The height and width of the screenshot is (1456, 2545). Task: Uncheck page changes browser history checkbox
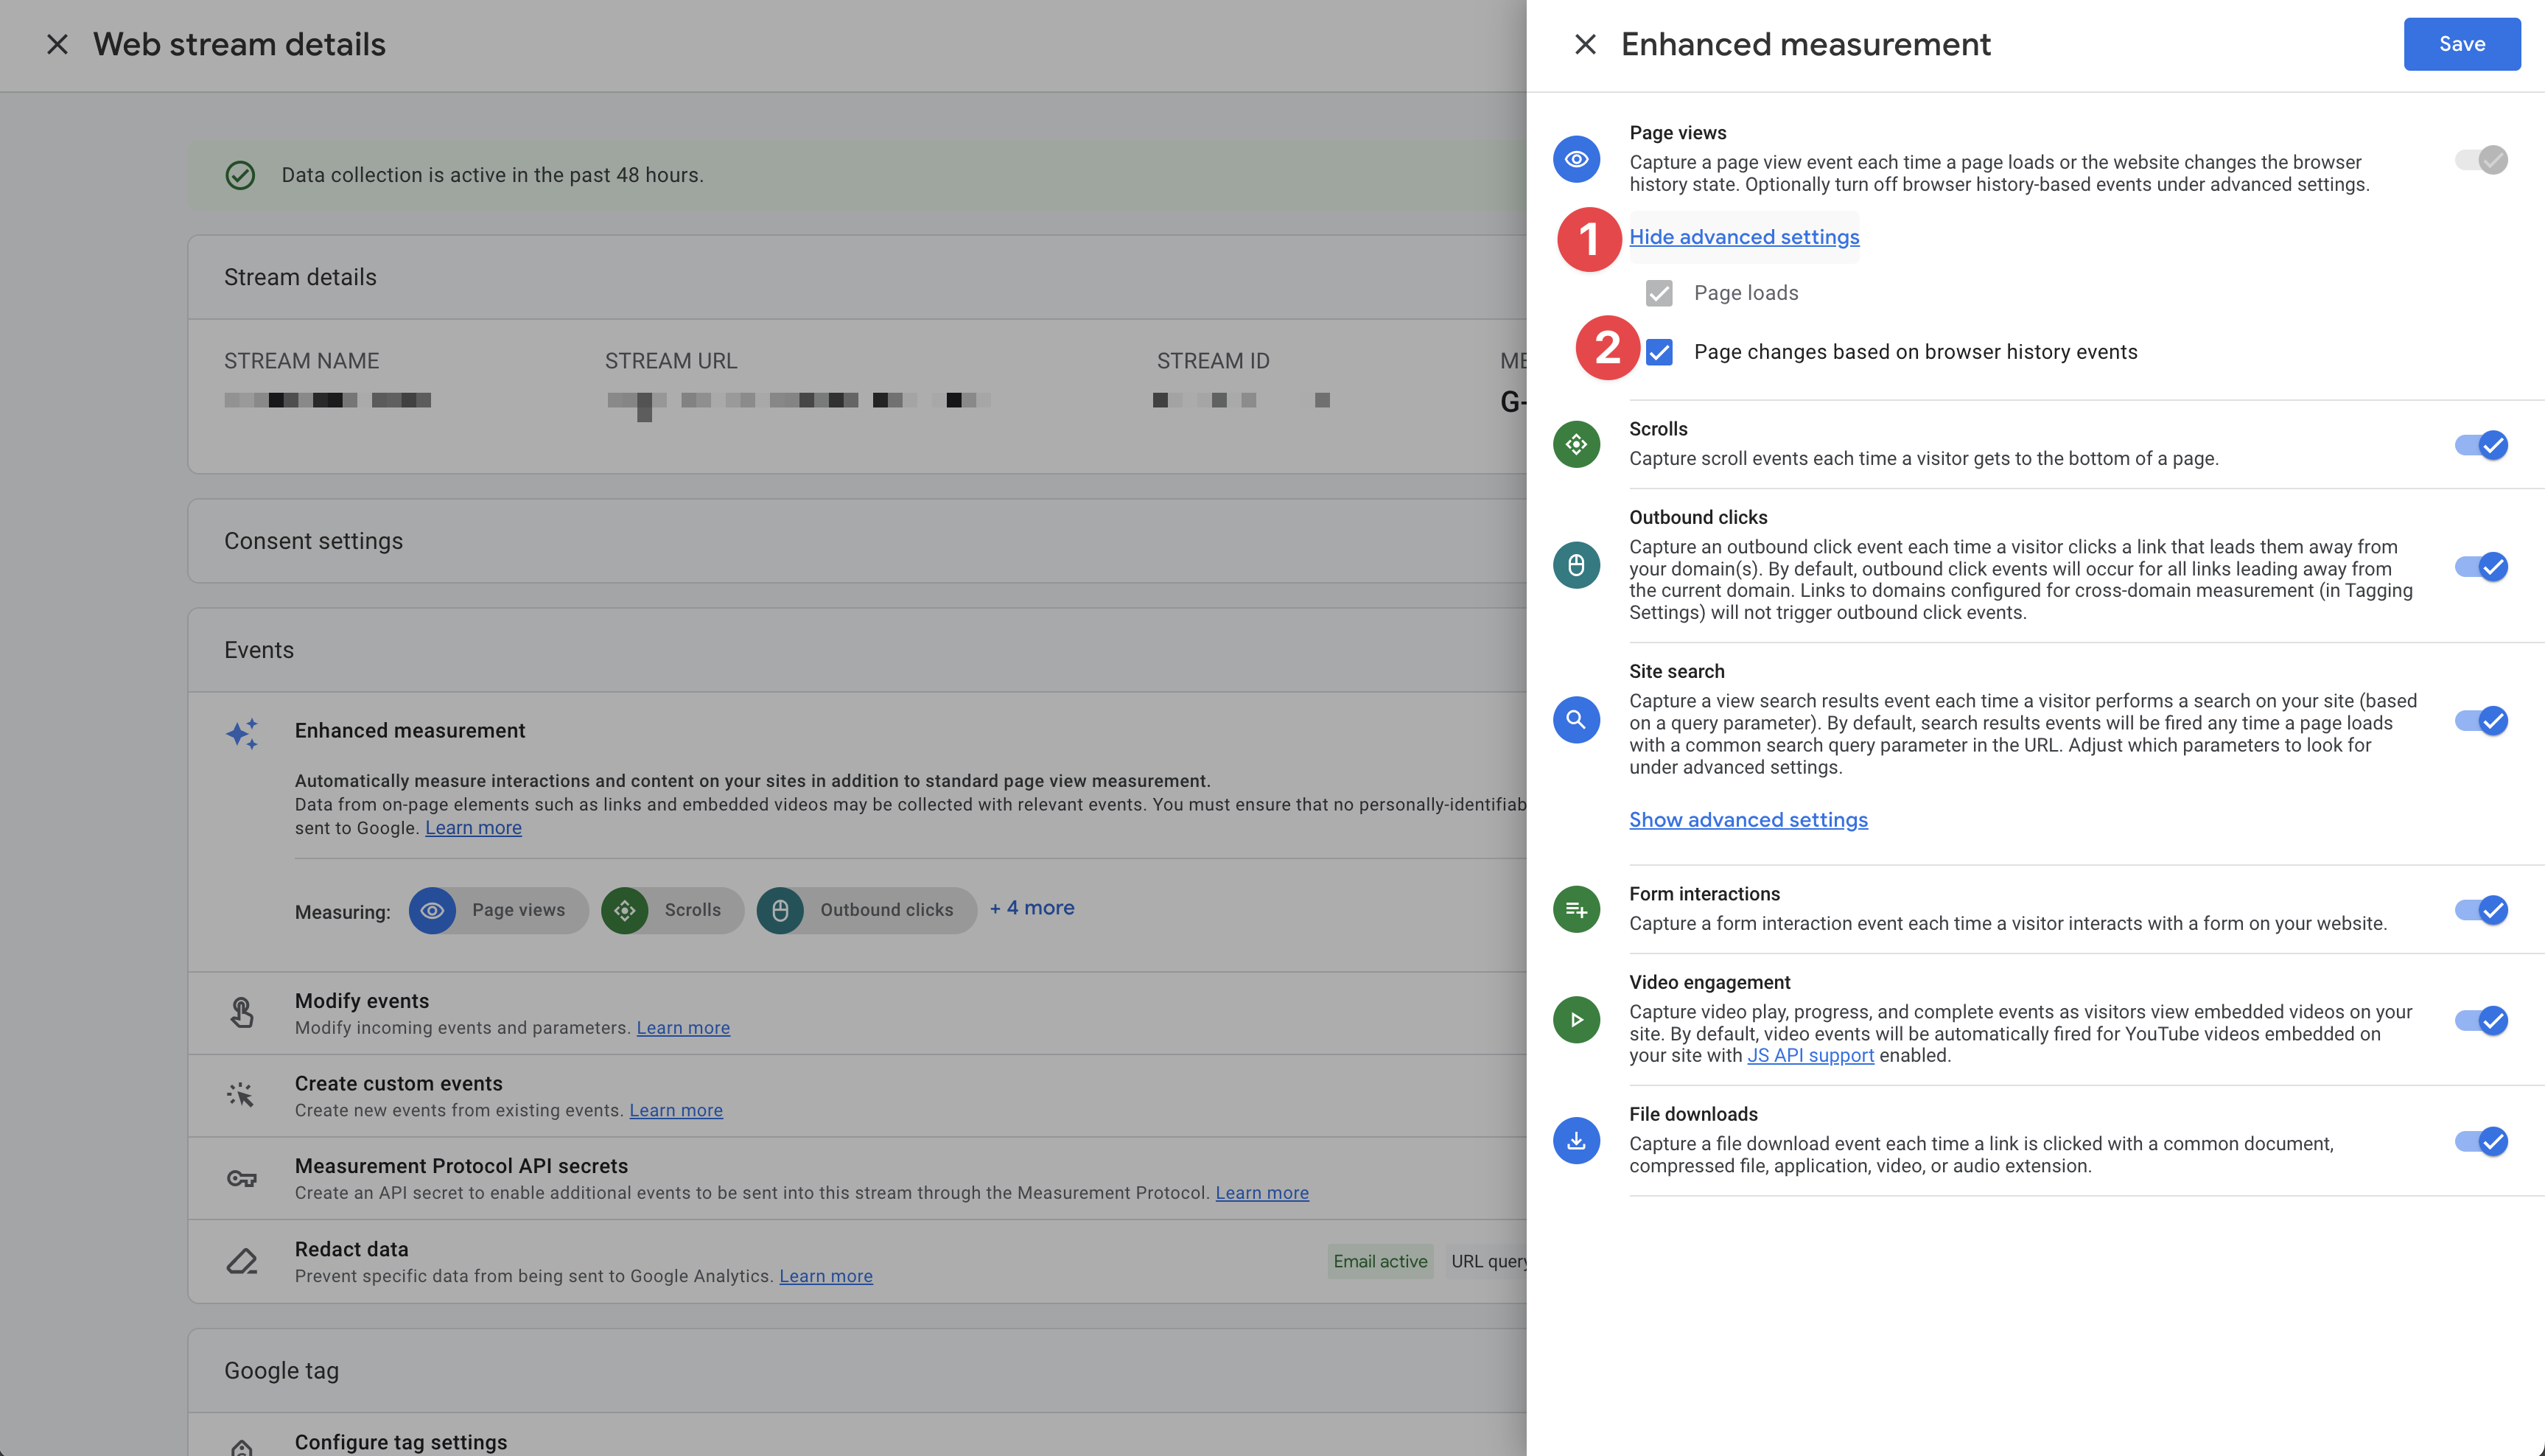tap(1659, 352)
